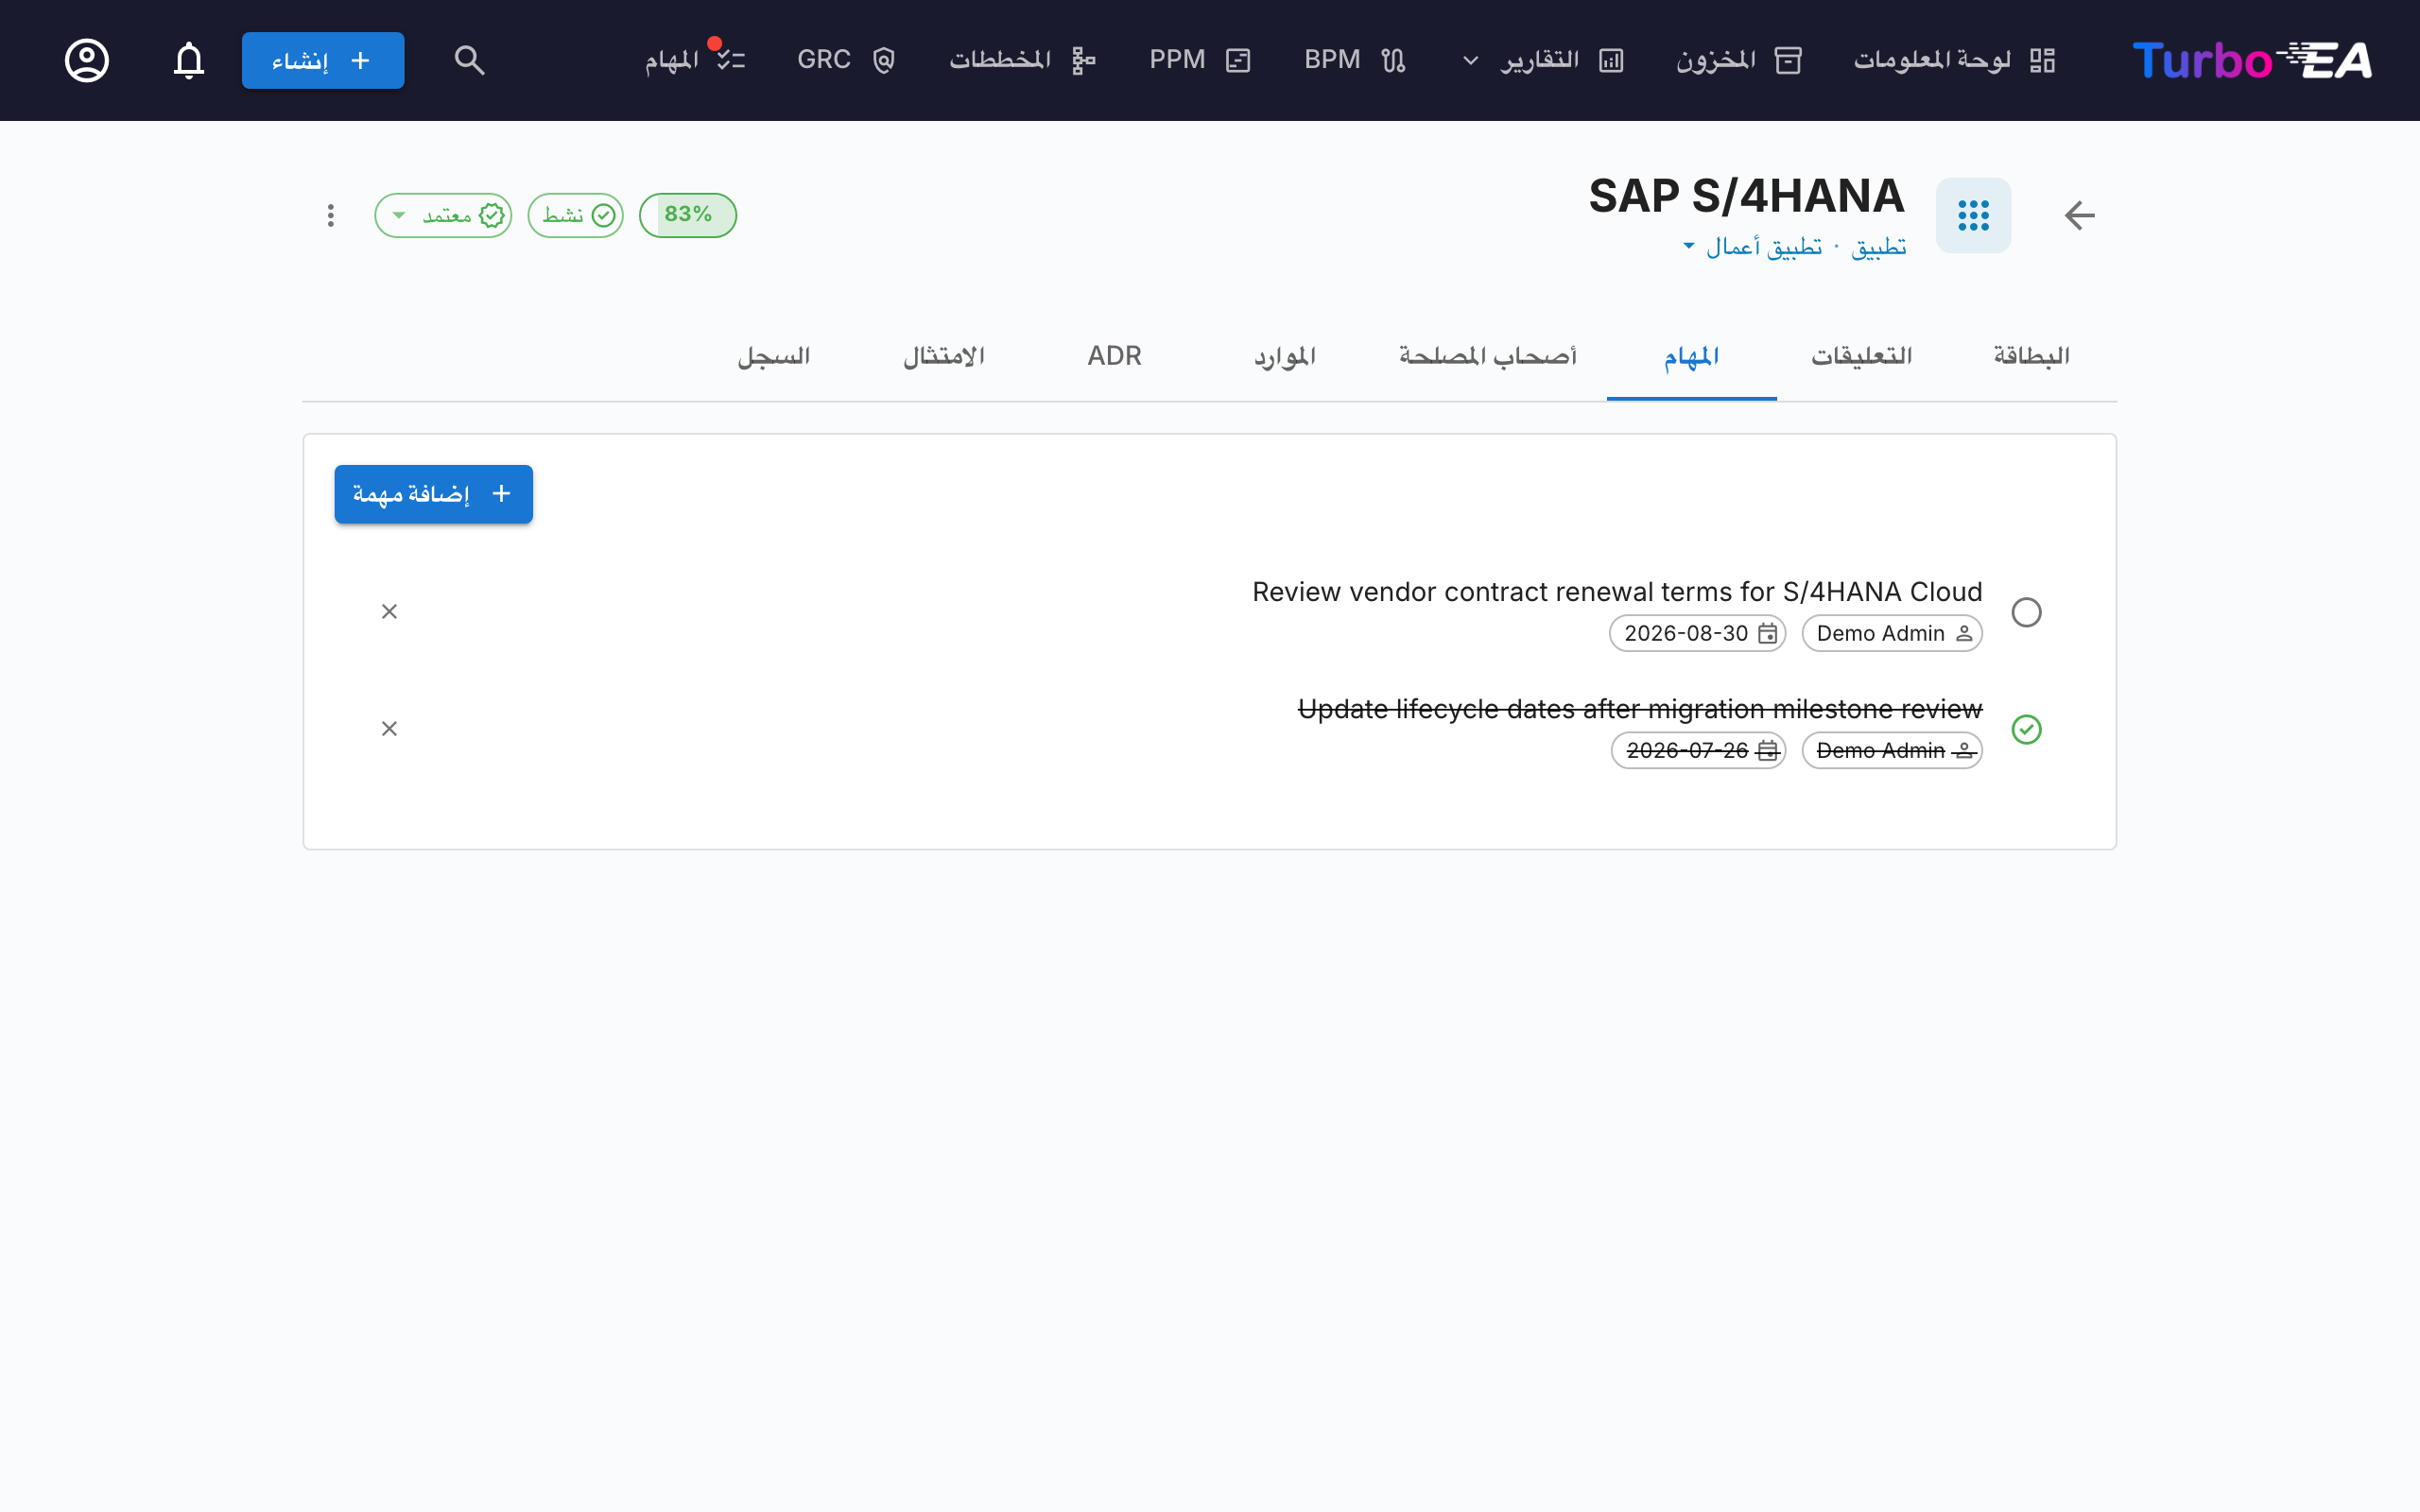
Task: Mark the vendor contract renewal task complete
Action: pyautogui.click(x=2026, y=612)
